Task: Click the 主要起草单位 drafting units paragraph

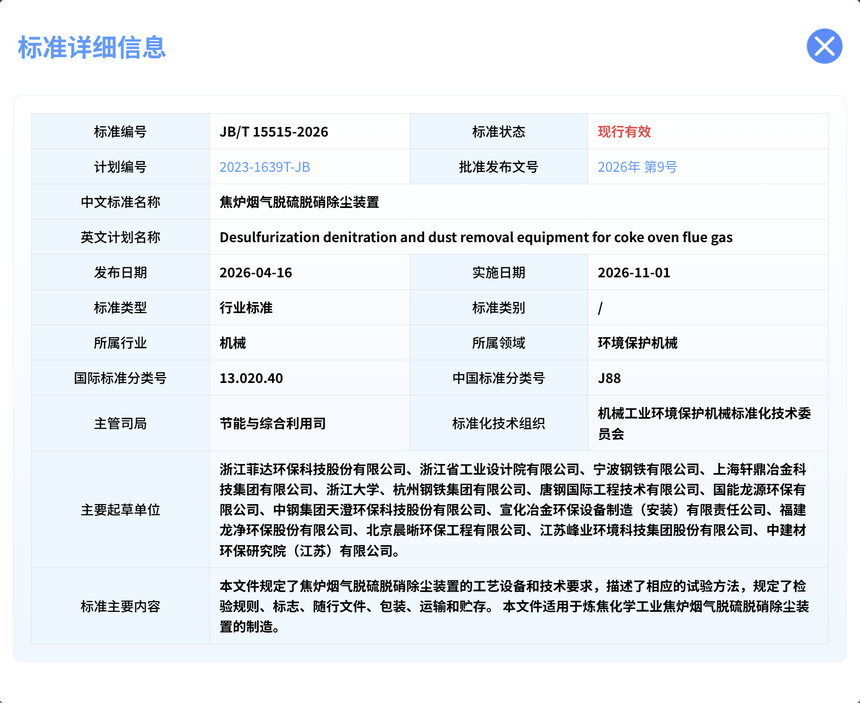Action: pos(513,509)
